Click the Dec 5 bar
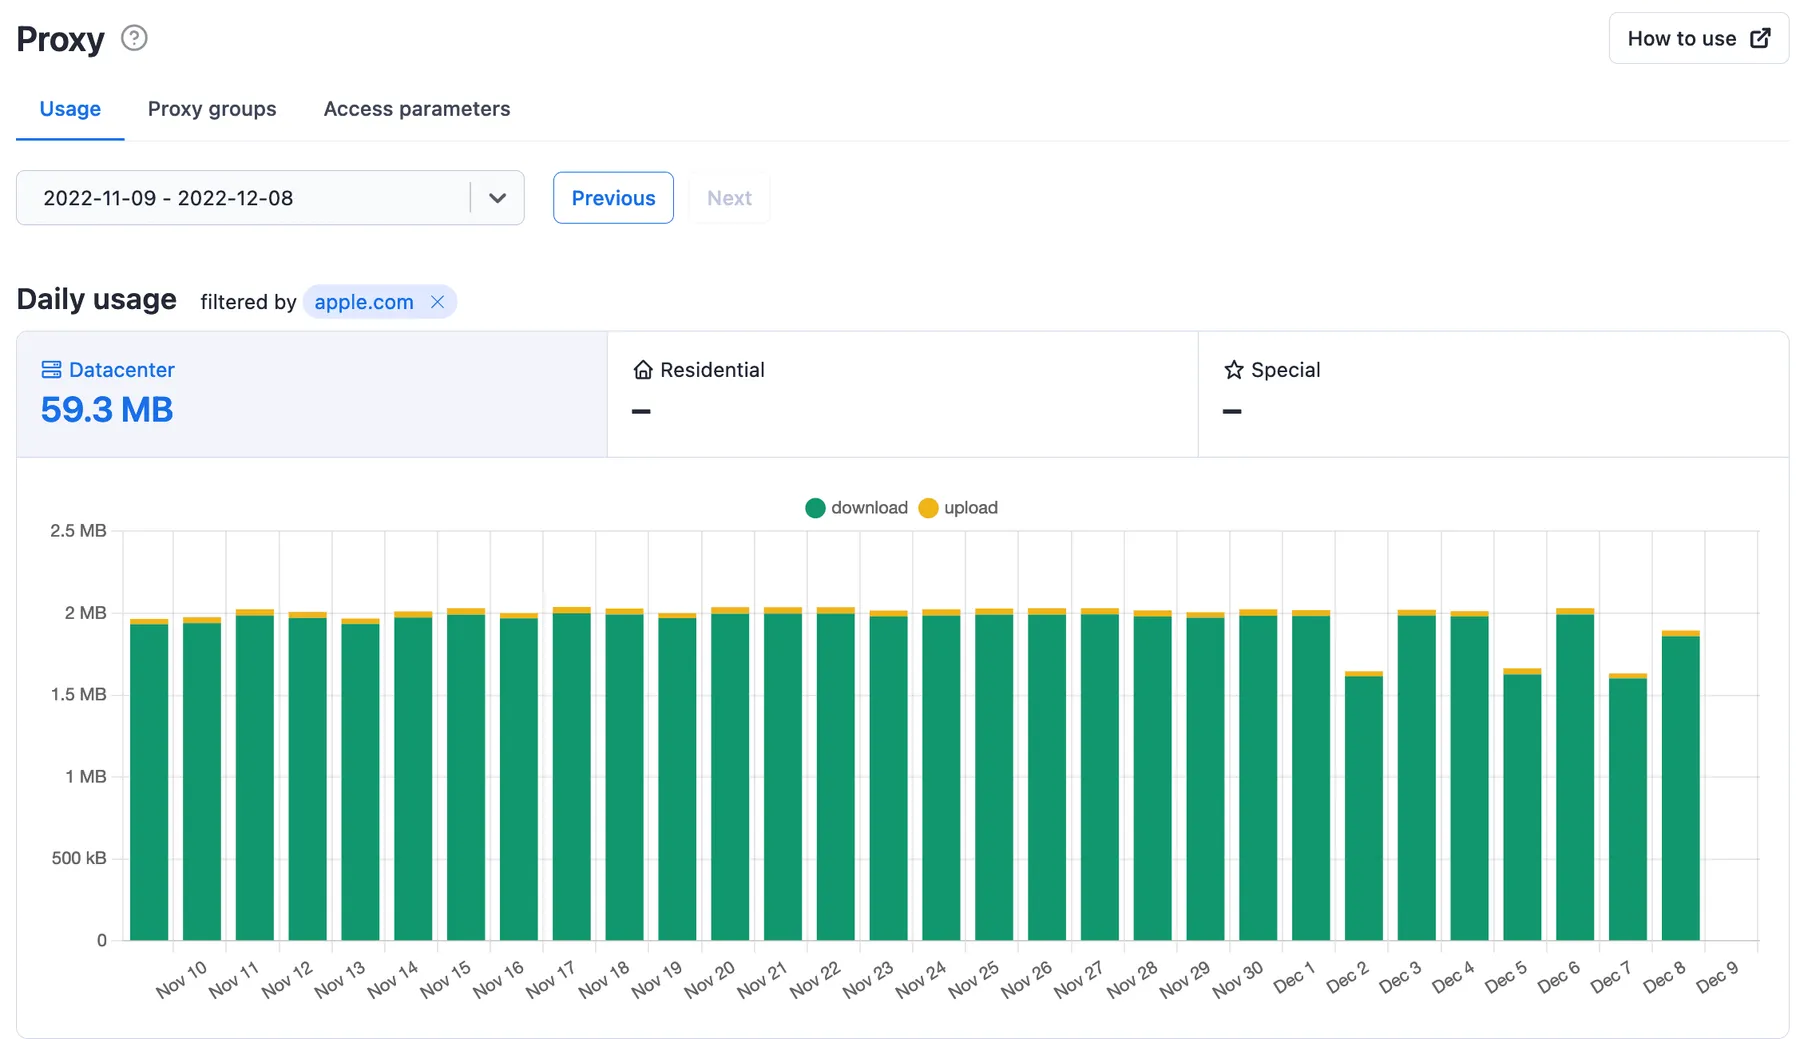 [x=1522, y=805]
